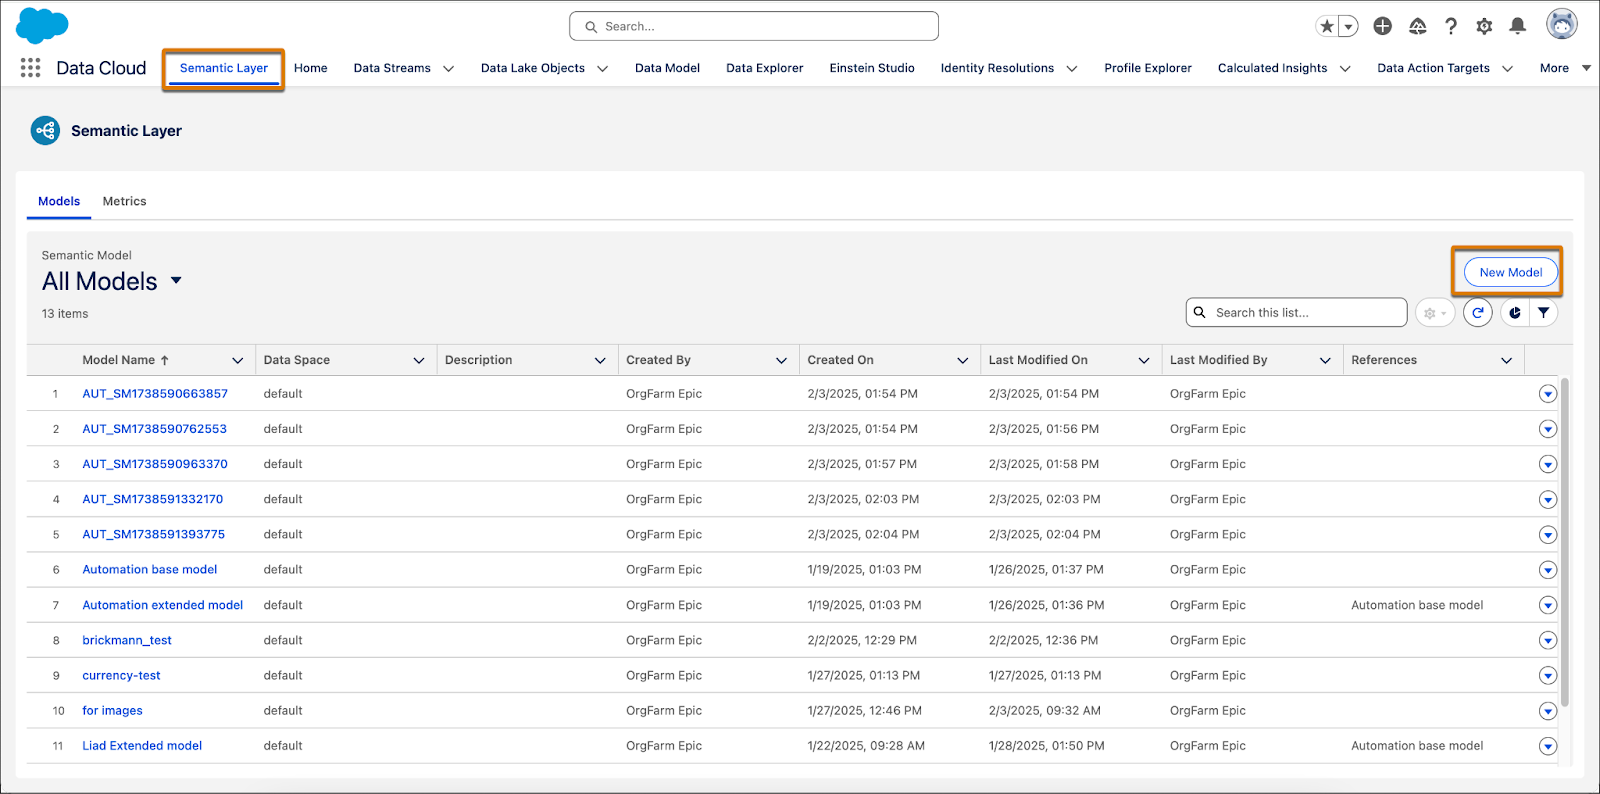The width and height of the screenshot is (1600, 794).
Task: Go to the Semantic Layer nav tab
Action: 224,68
